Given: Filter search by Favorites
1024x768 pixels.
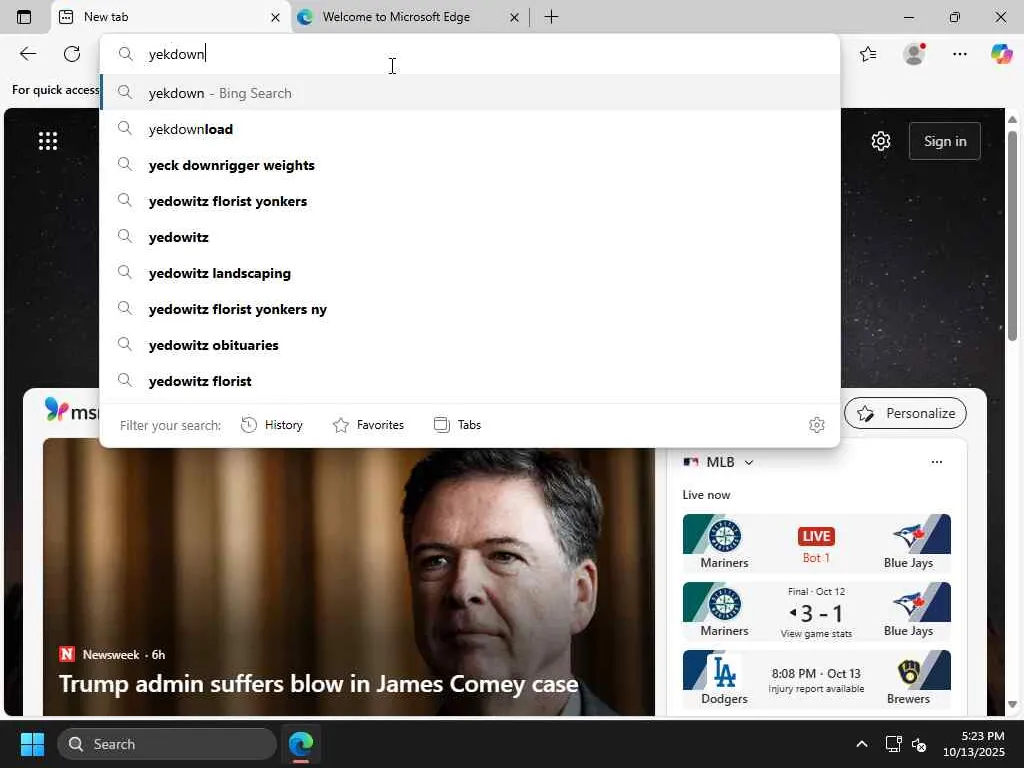Looking at the screenshot, I should [x=368, y=425].
